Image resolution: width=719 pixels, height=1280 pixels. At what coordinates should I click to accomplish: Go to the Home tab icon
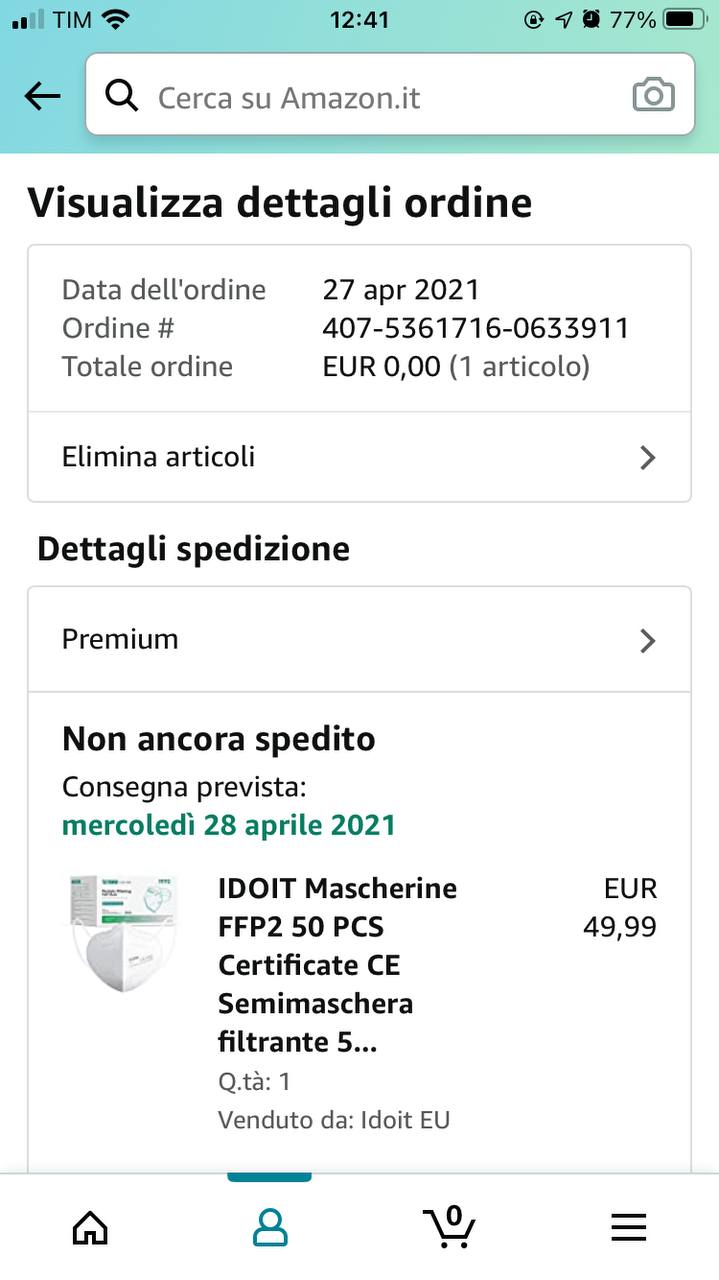[90, 1226]
